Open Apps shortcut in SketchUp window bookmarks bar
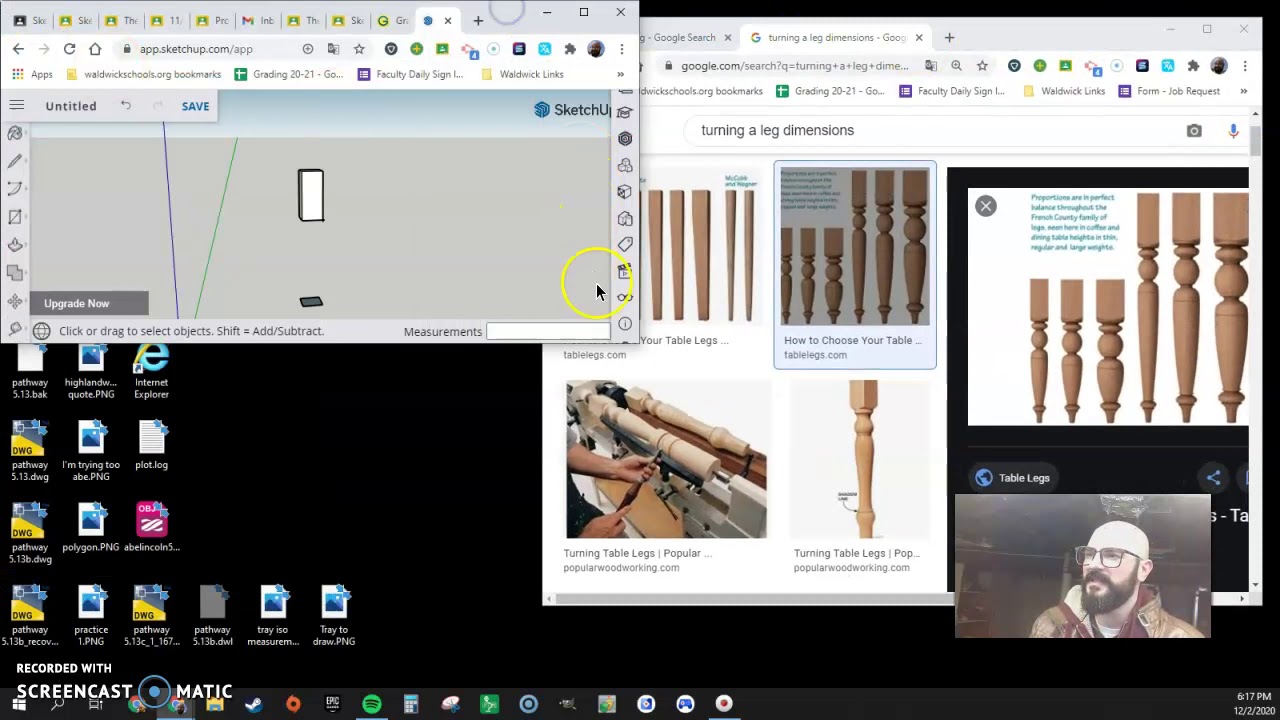 coord(32,74)
